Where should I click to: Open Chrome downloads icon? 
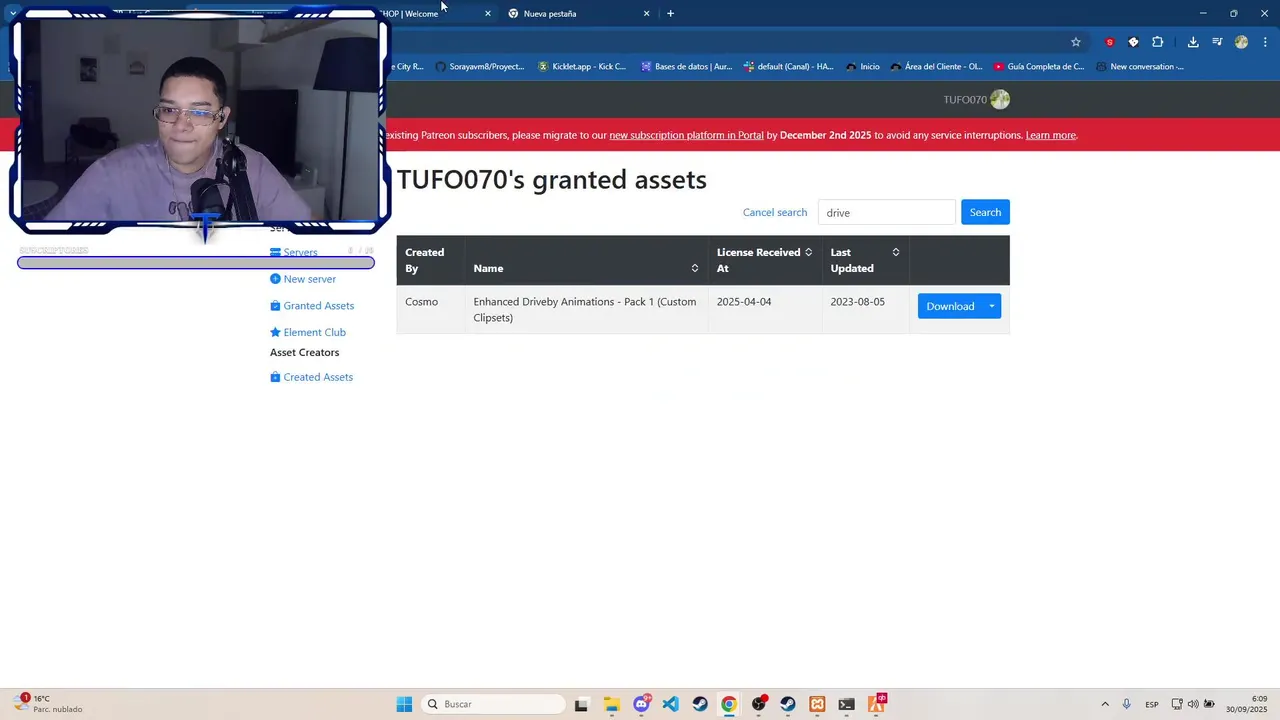pos(1193,42)
